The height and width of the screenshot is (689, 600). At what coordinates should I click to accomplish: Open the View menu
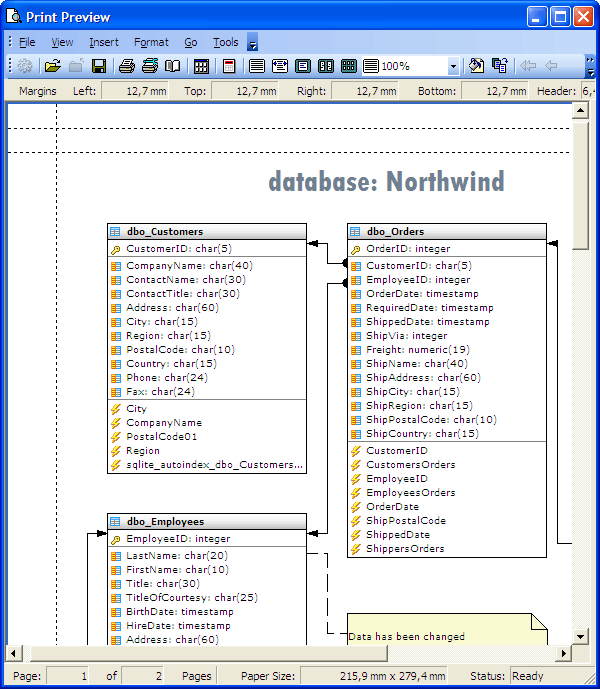pyautogui.click(x=62, y=42)
